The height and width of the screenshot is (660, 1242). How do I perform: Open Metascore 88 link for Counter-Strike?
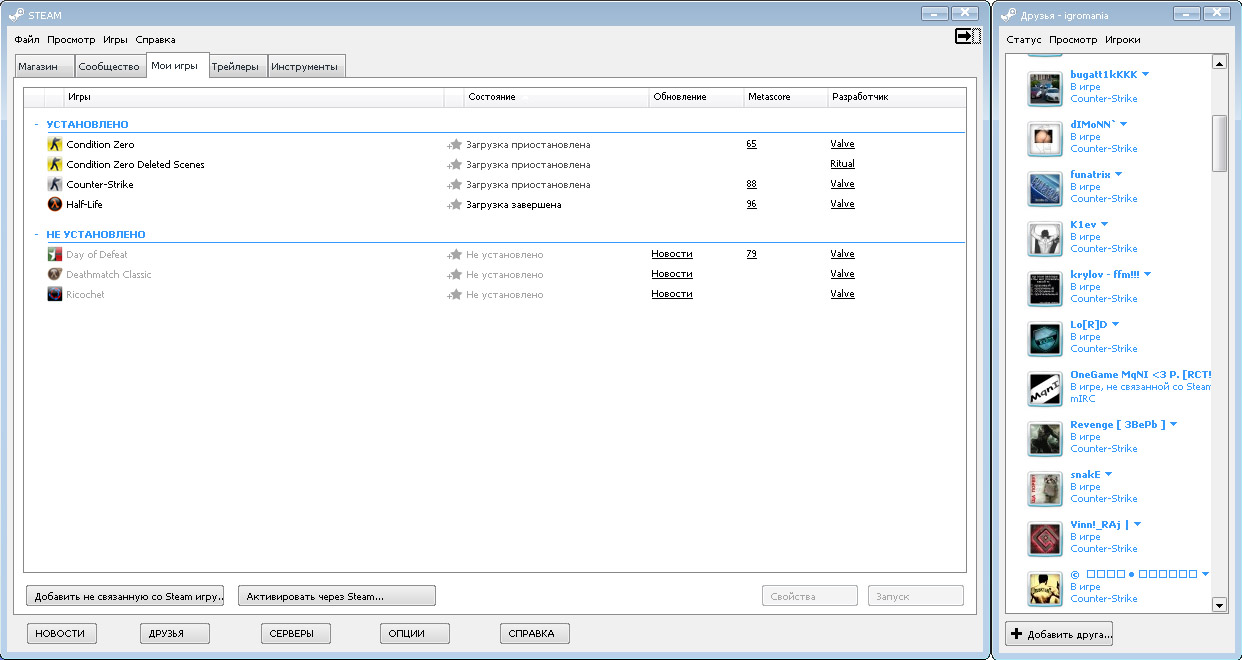[752, 184]
